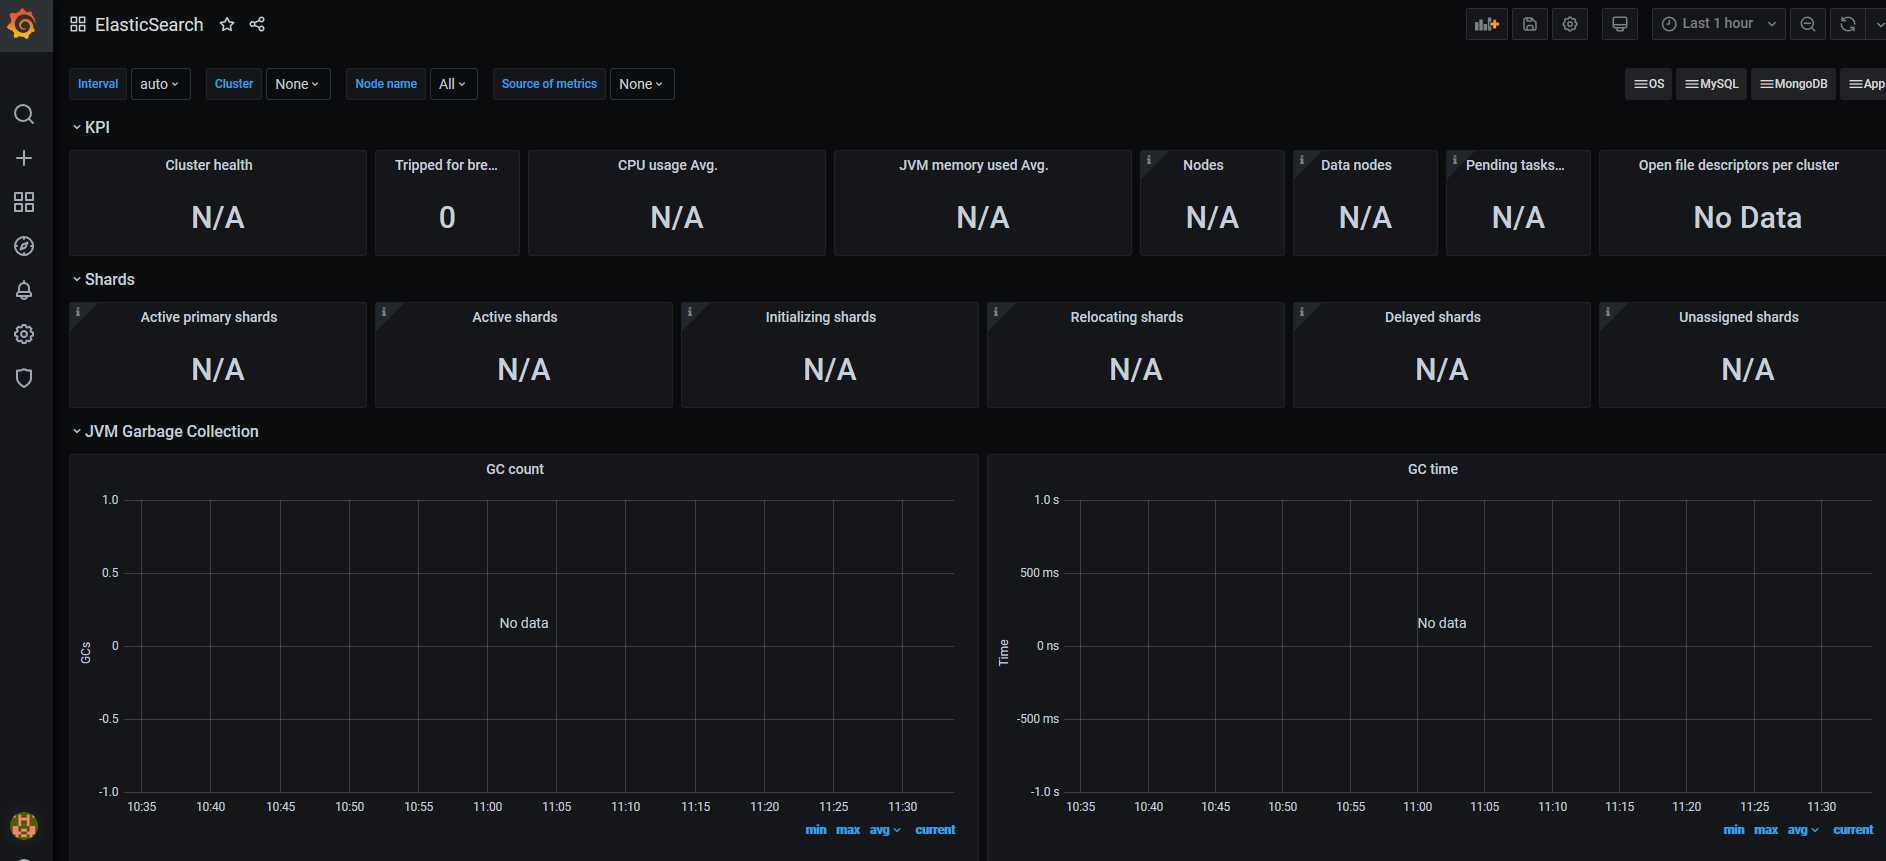
Task: Expand the Node name All dropdown
Action: (452, 84)
